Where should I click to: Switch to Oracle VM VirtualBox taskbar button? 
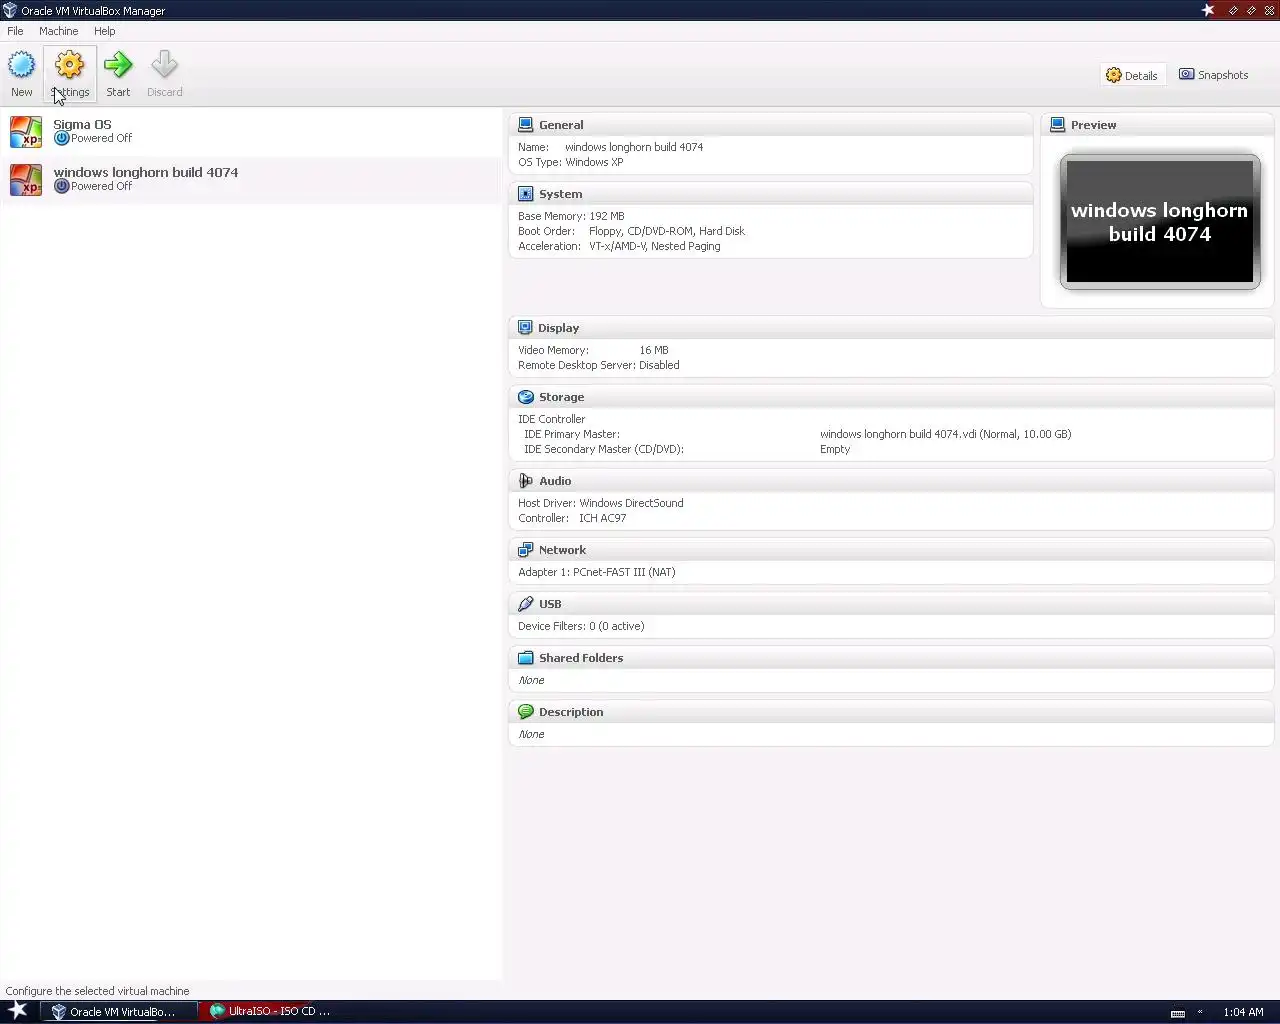118,1012
